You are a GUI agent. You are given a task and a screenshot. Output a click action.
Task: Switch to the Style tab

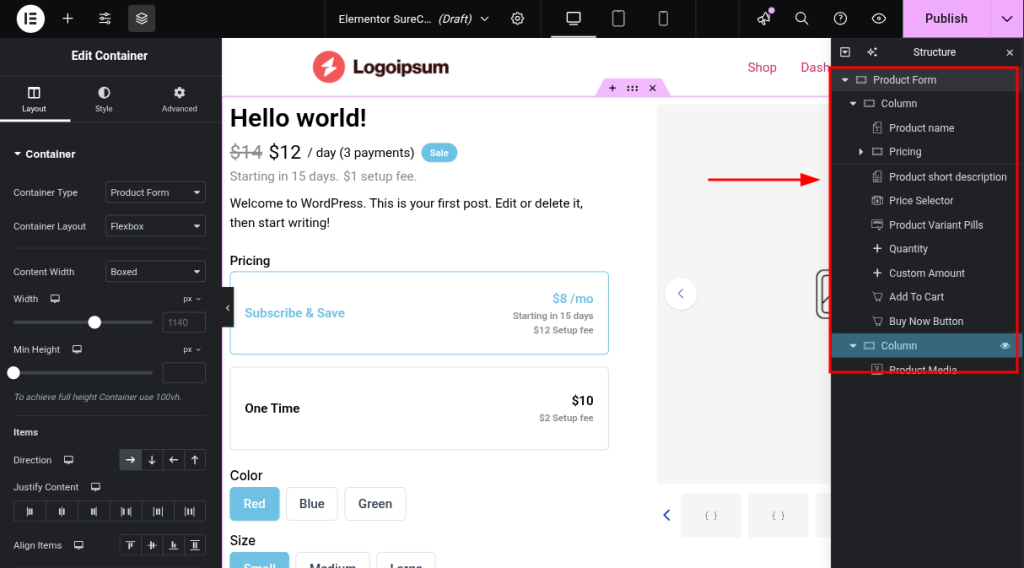104,99
